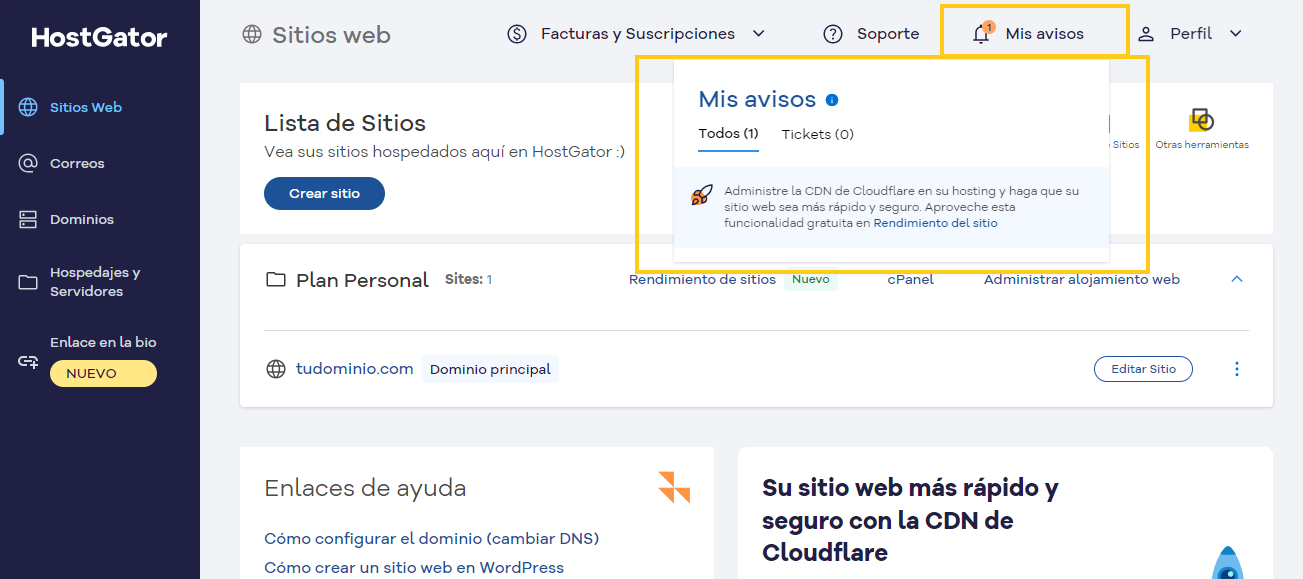The image size is (1303, 579).
Task: Open Enlace en la bio
Action: (x=103, y=342)
